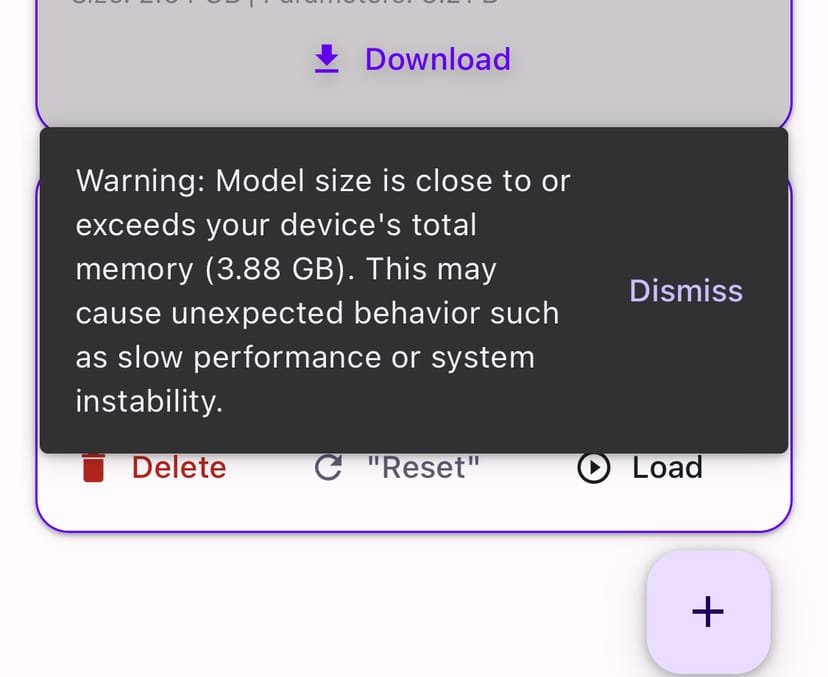Click the blank page background left of plus button
The height and width of the screenshot is (677, 828).
click(x=300, y=610)
